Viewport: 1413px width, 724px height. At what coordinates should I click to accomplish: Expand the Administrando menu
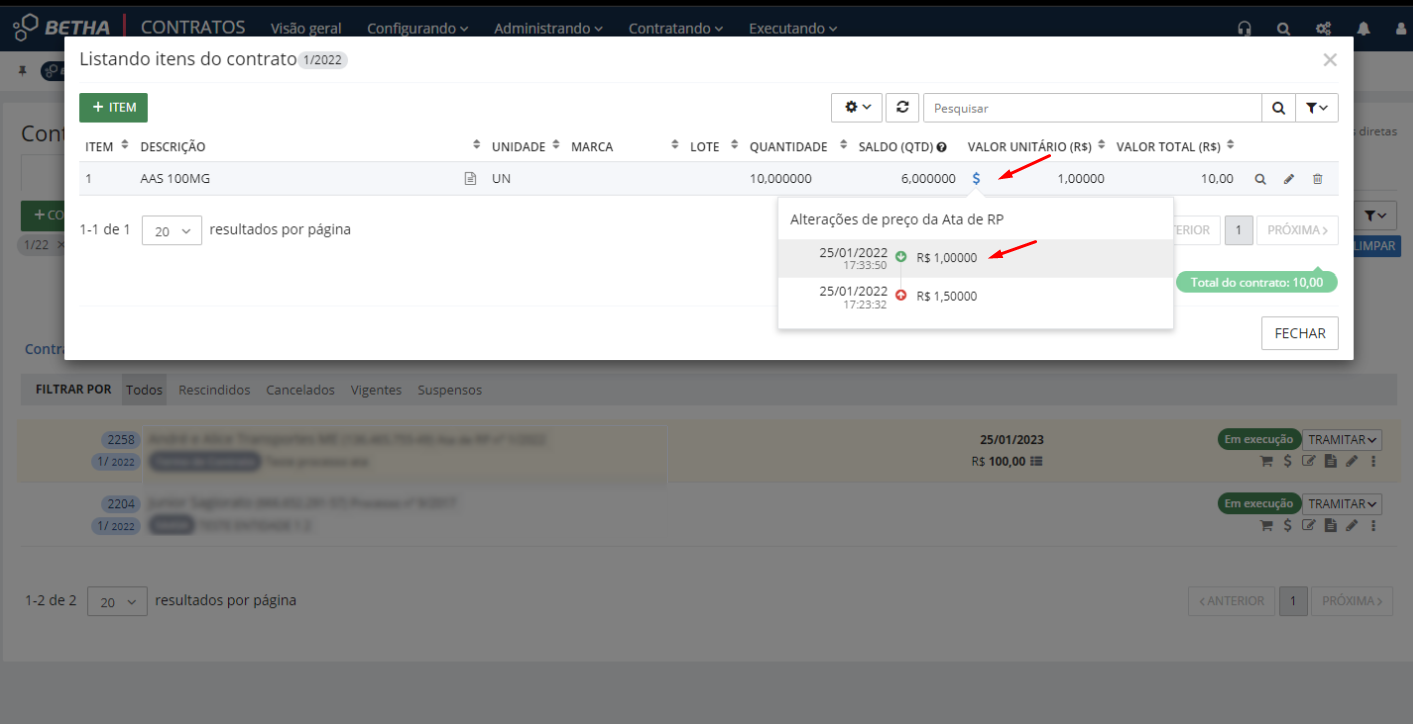pos(548,28)
